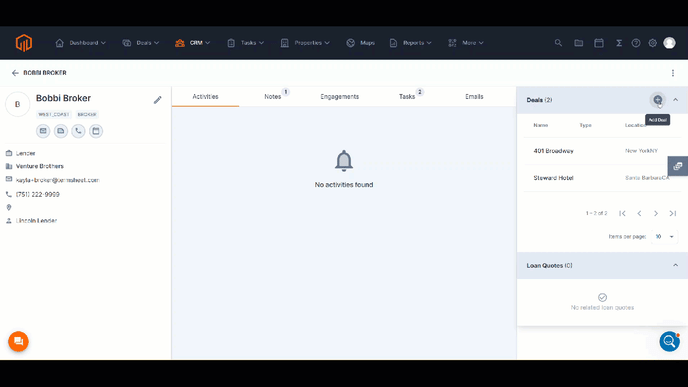Open the 401 Broadway deal
688x387 pixels.
553,151
